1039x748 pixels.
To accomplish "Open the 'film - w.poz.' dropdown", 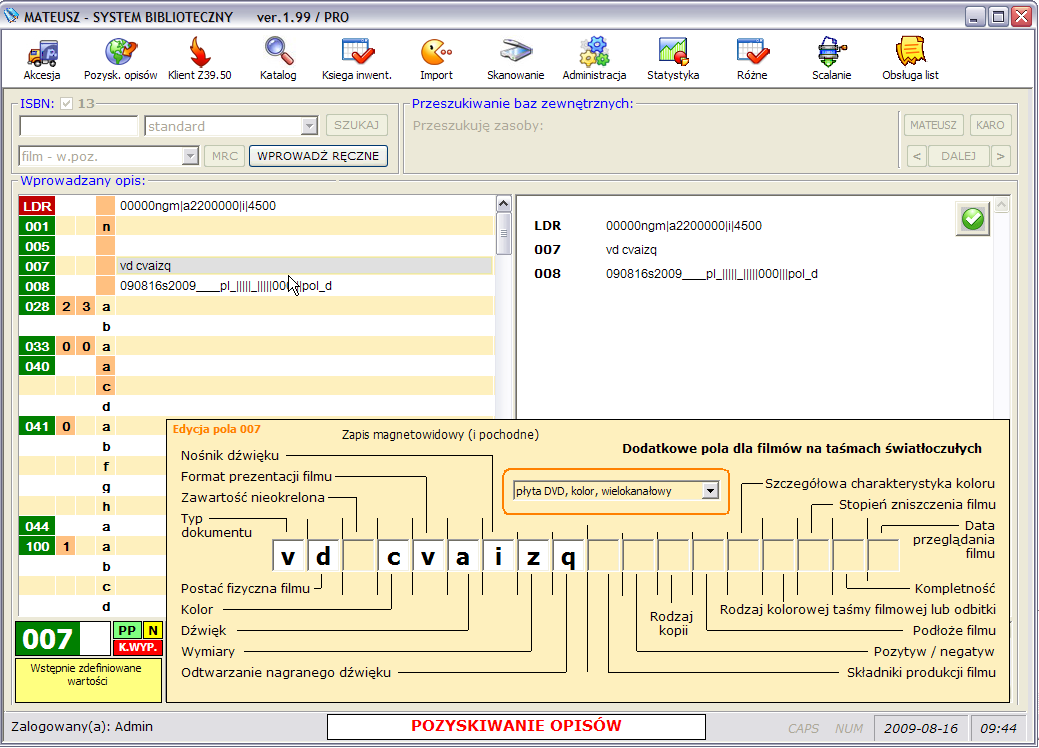I will [190, 156].
